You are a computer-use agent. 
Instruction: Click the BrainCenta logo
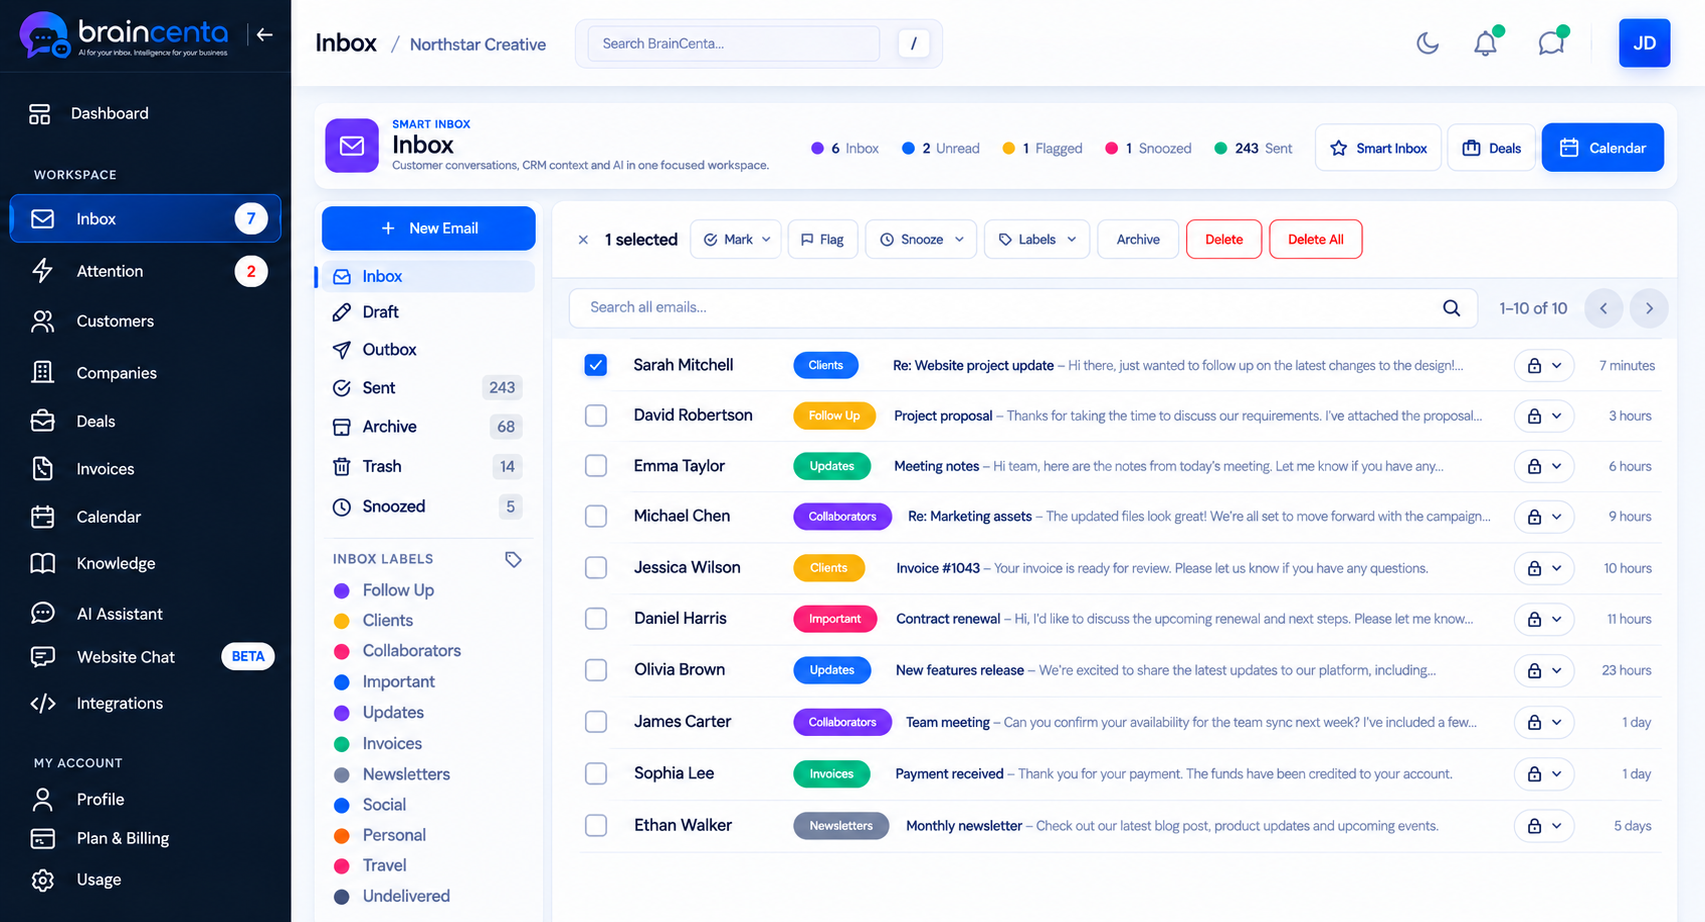(x=124, y=36)
